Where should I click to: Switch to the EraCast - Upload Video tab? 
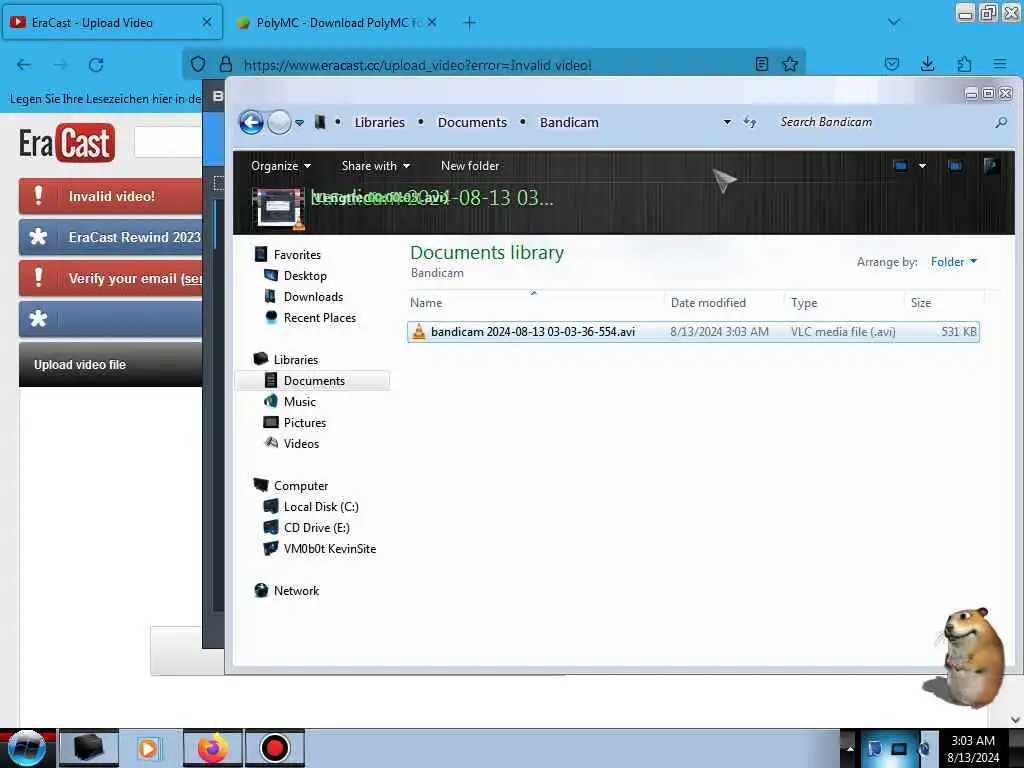click(112, 23)
